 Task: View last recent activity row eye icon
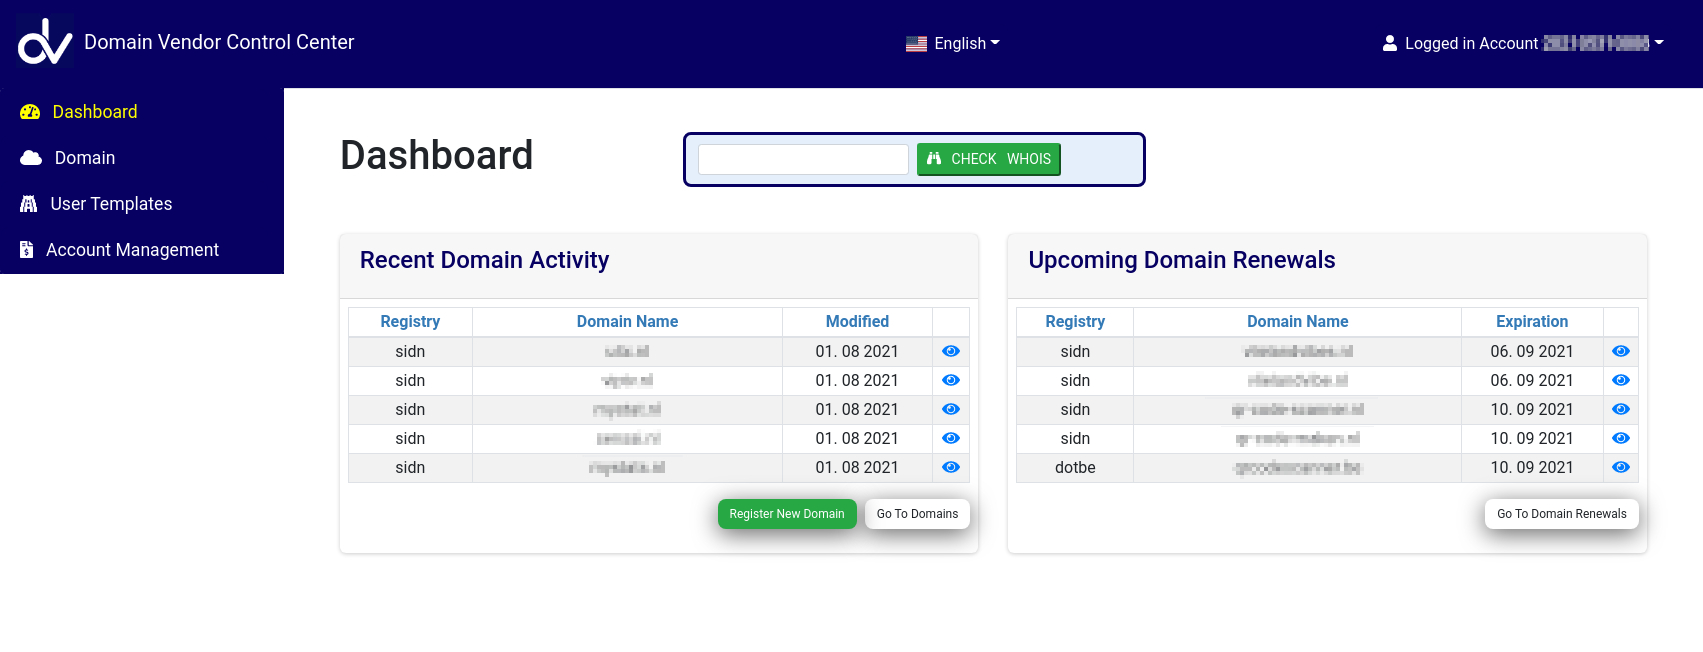(x=950, y=468)
